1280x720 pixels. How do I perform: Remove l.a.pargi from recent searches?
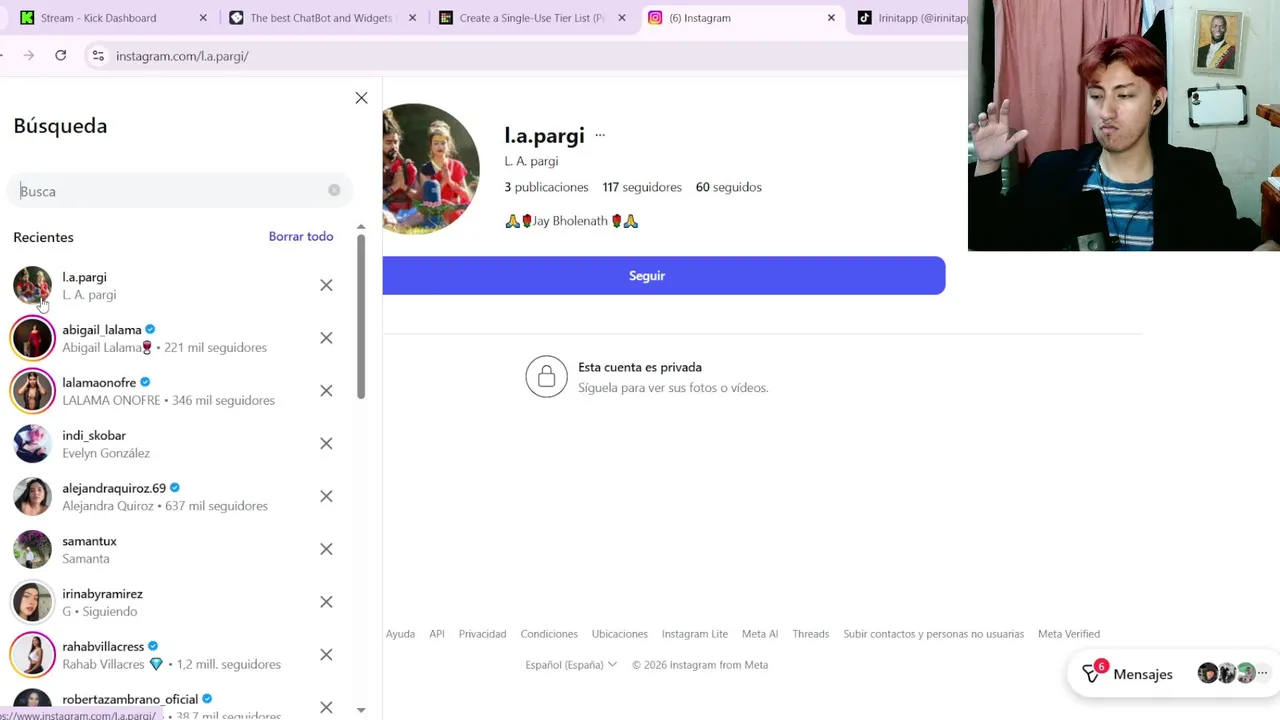[x=326, y=285]
